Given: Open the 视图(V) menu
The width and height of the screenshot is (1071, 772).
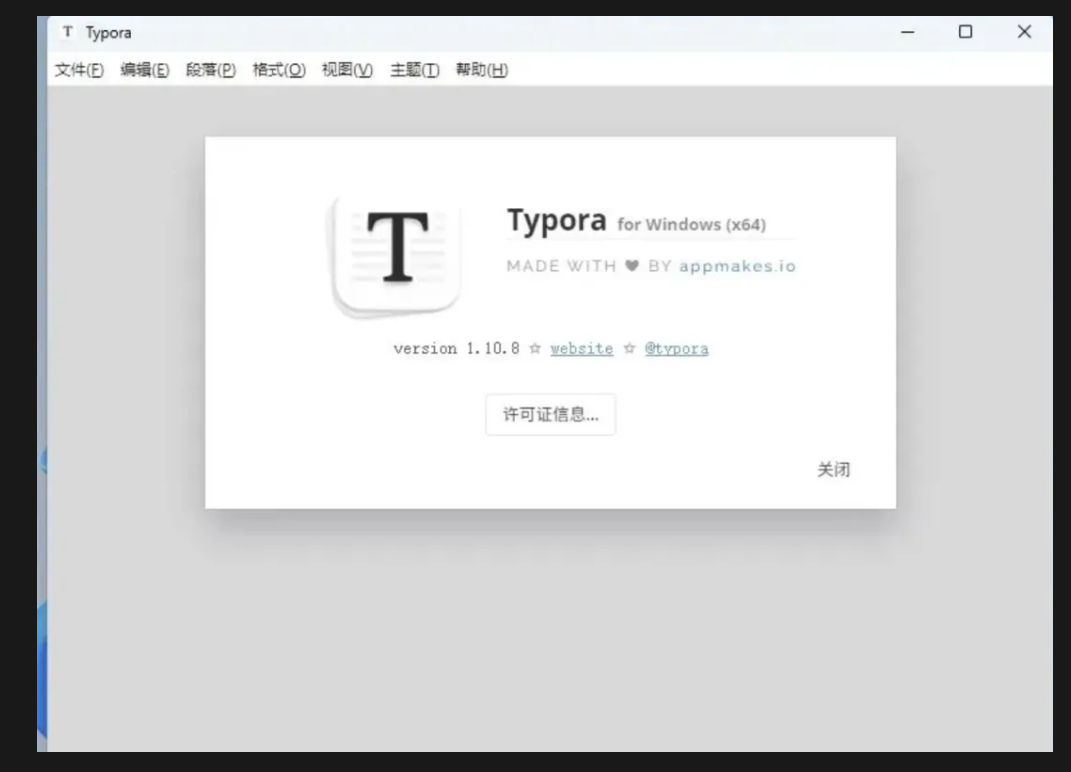Looking at the screenshot, I should (x=348, y=70).
